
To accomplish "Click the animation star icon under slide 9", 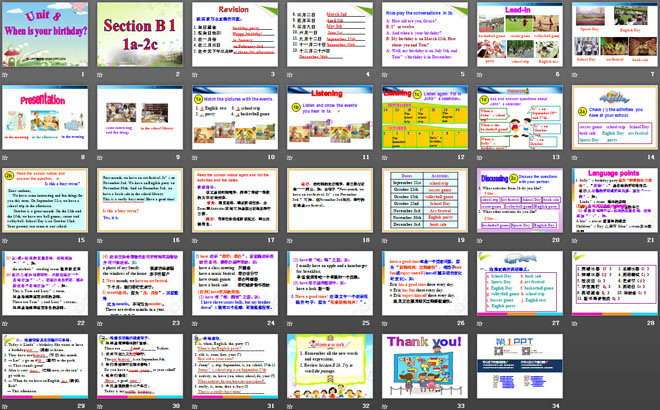I will (x=100, y=157).
